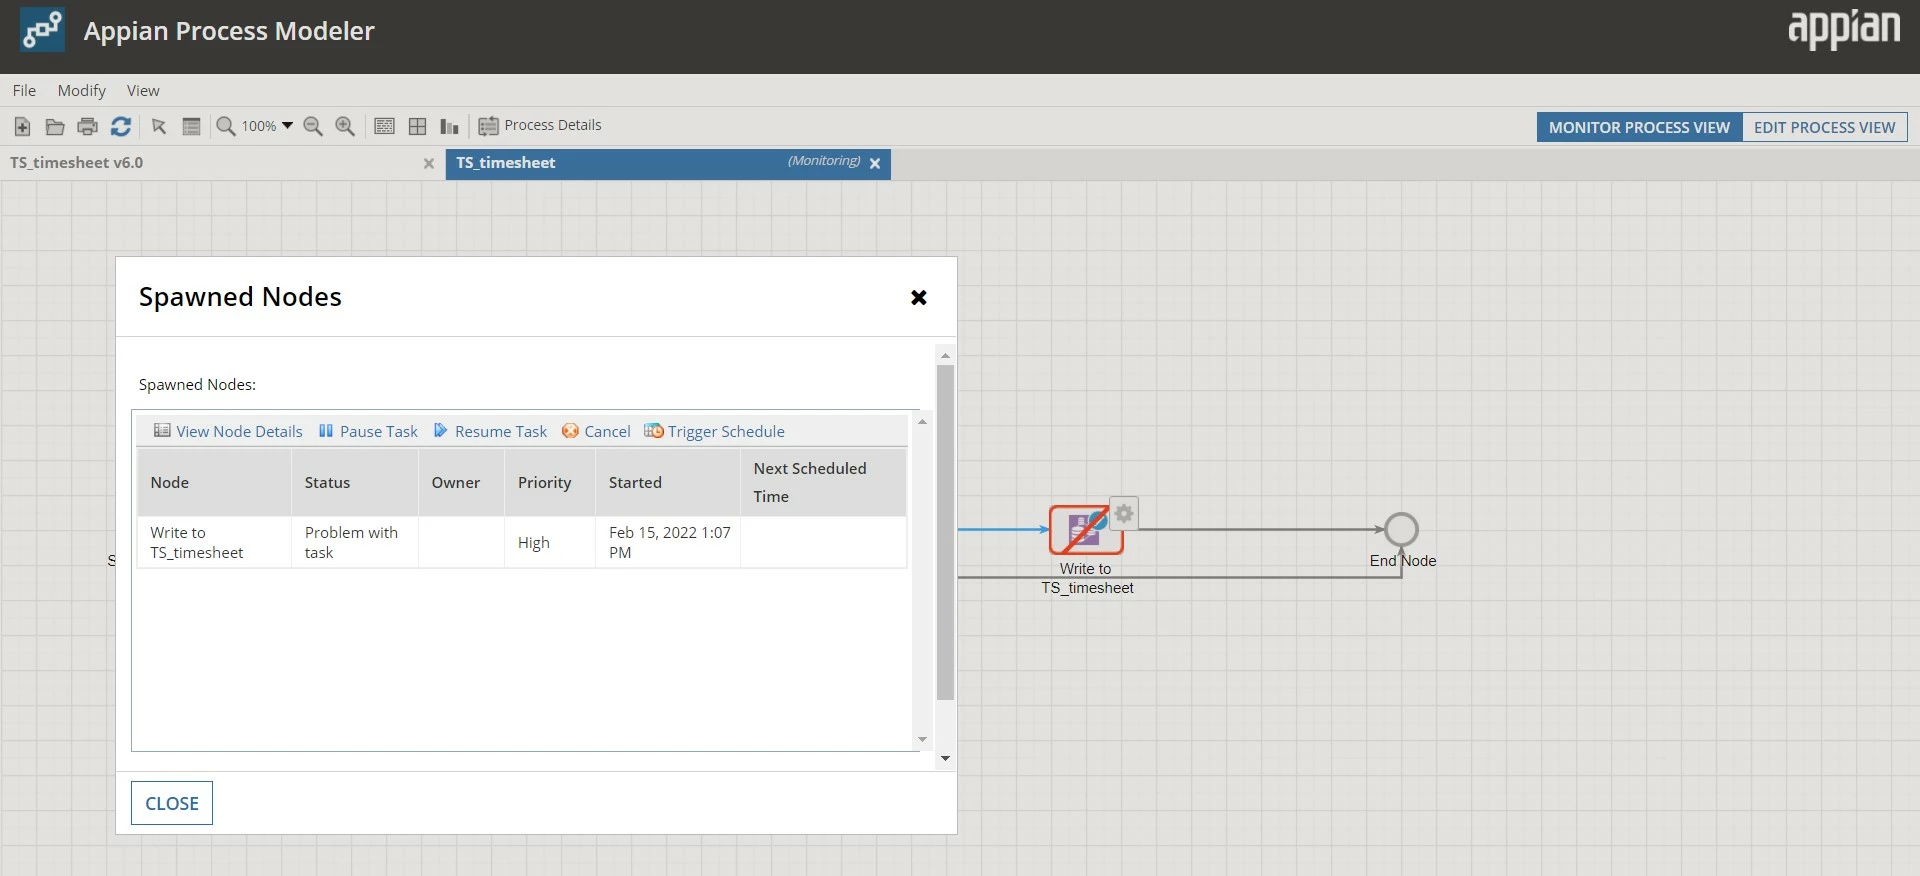1920x876 pixels.
Task: Click Cancel in the spawned nodes toolbar
Action: tap(596, 431)
